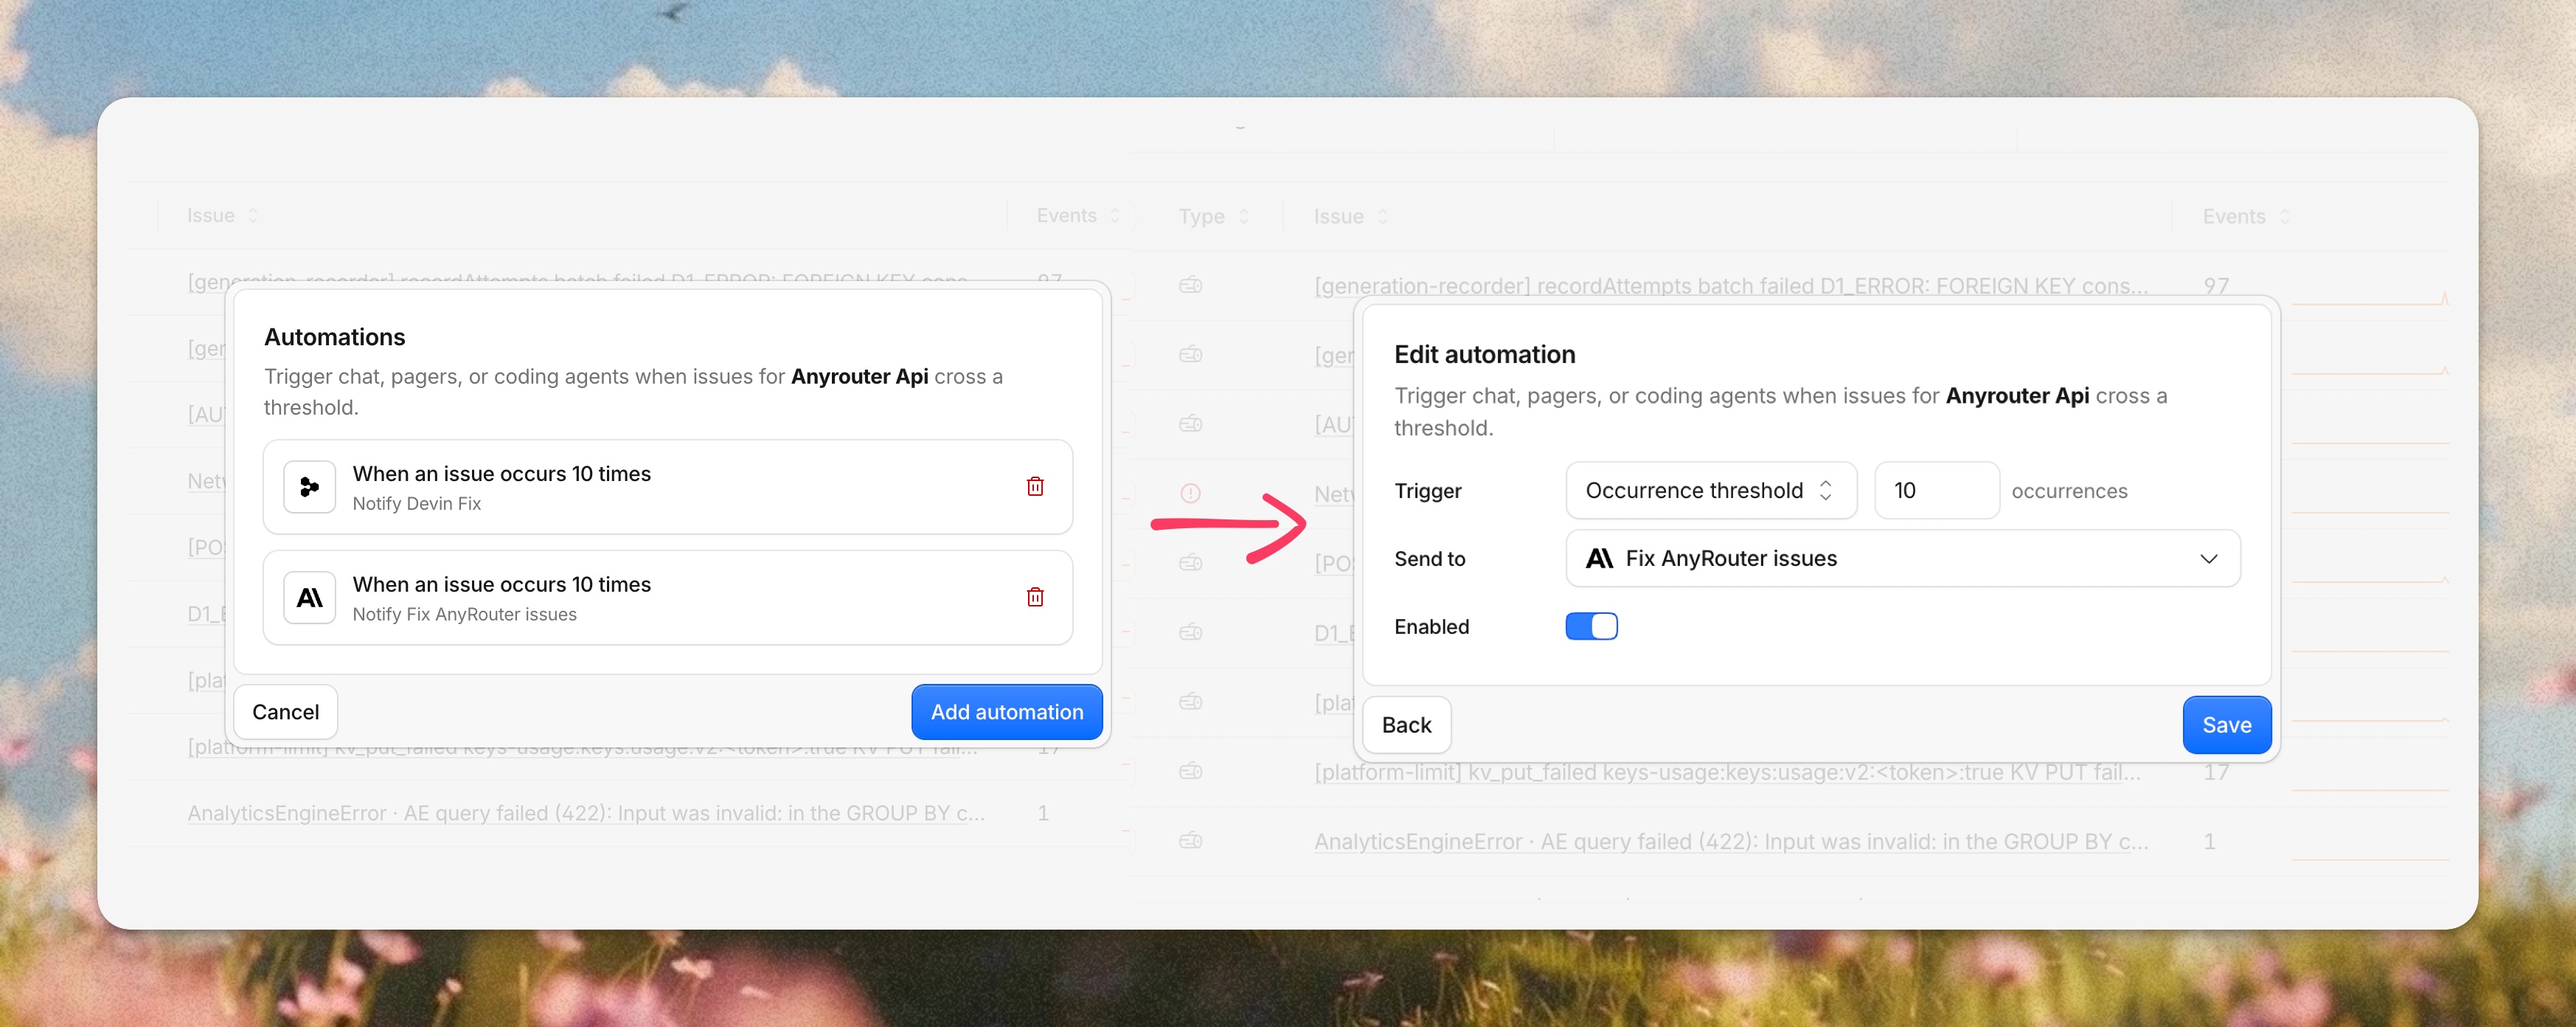This screenshot has height=1027, width=2576.
Task: Click the red error type icon
Action: [1190, 493]
